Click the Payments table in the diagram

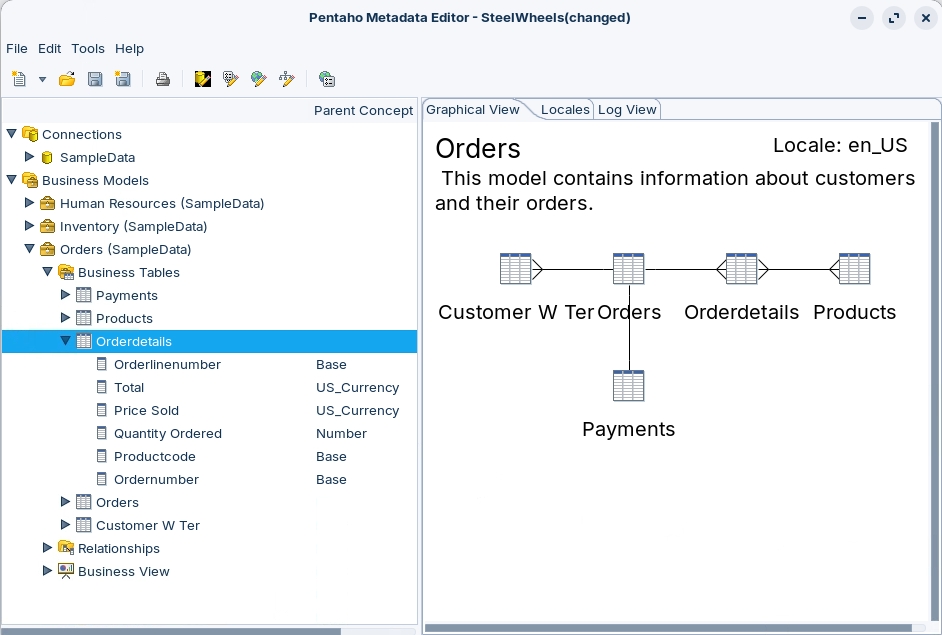[628, 386]
